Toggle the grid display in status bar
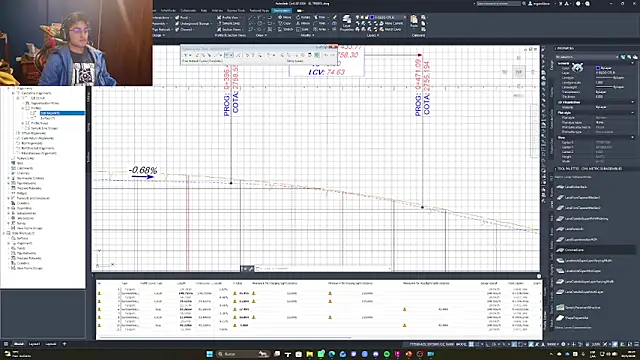 click(x=471, y=344)
